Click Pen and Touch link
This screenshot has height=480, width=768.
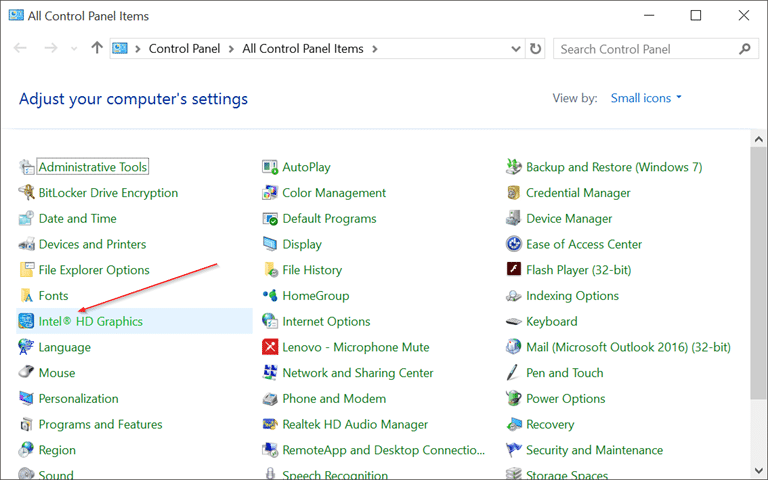pos(564,373)
